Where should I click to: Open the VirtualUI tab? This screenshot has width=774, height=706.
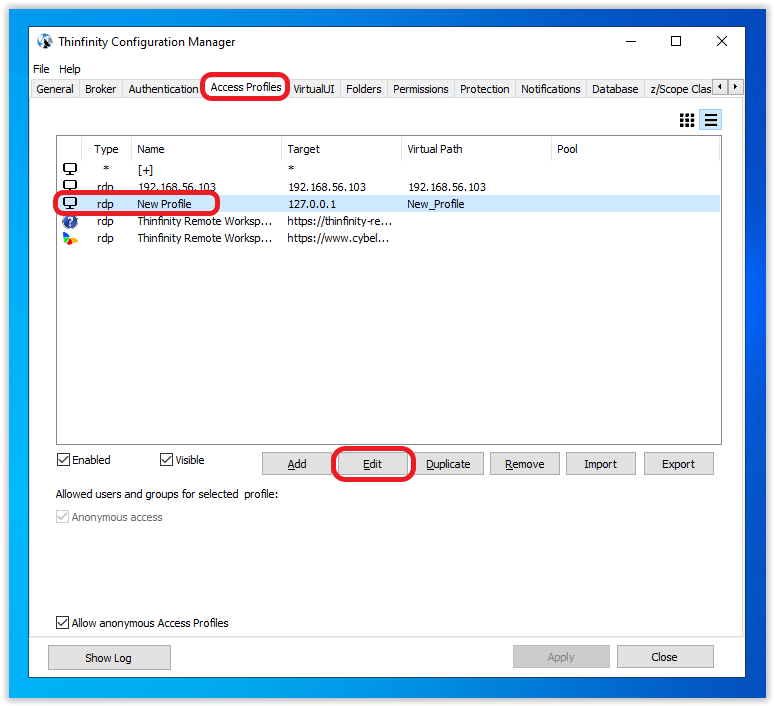314,89
